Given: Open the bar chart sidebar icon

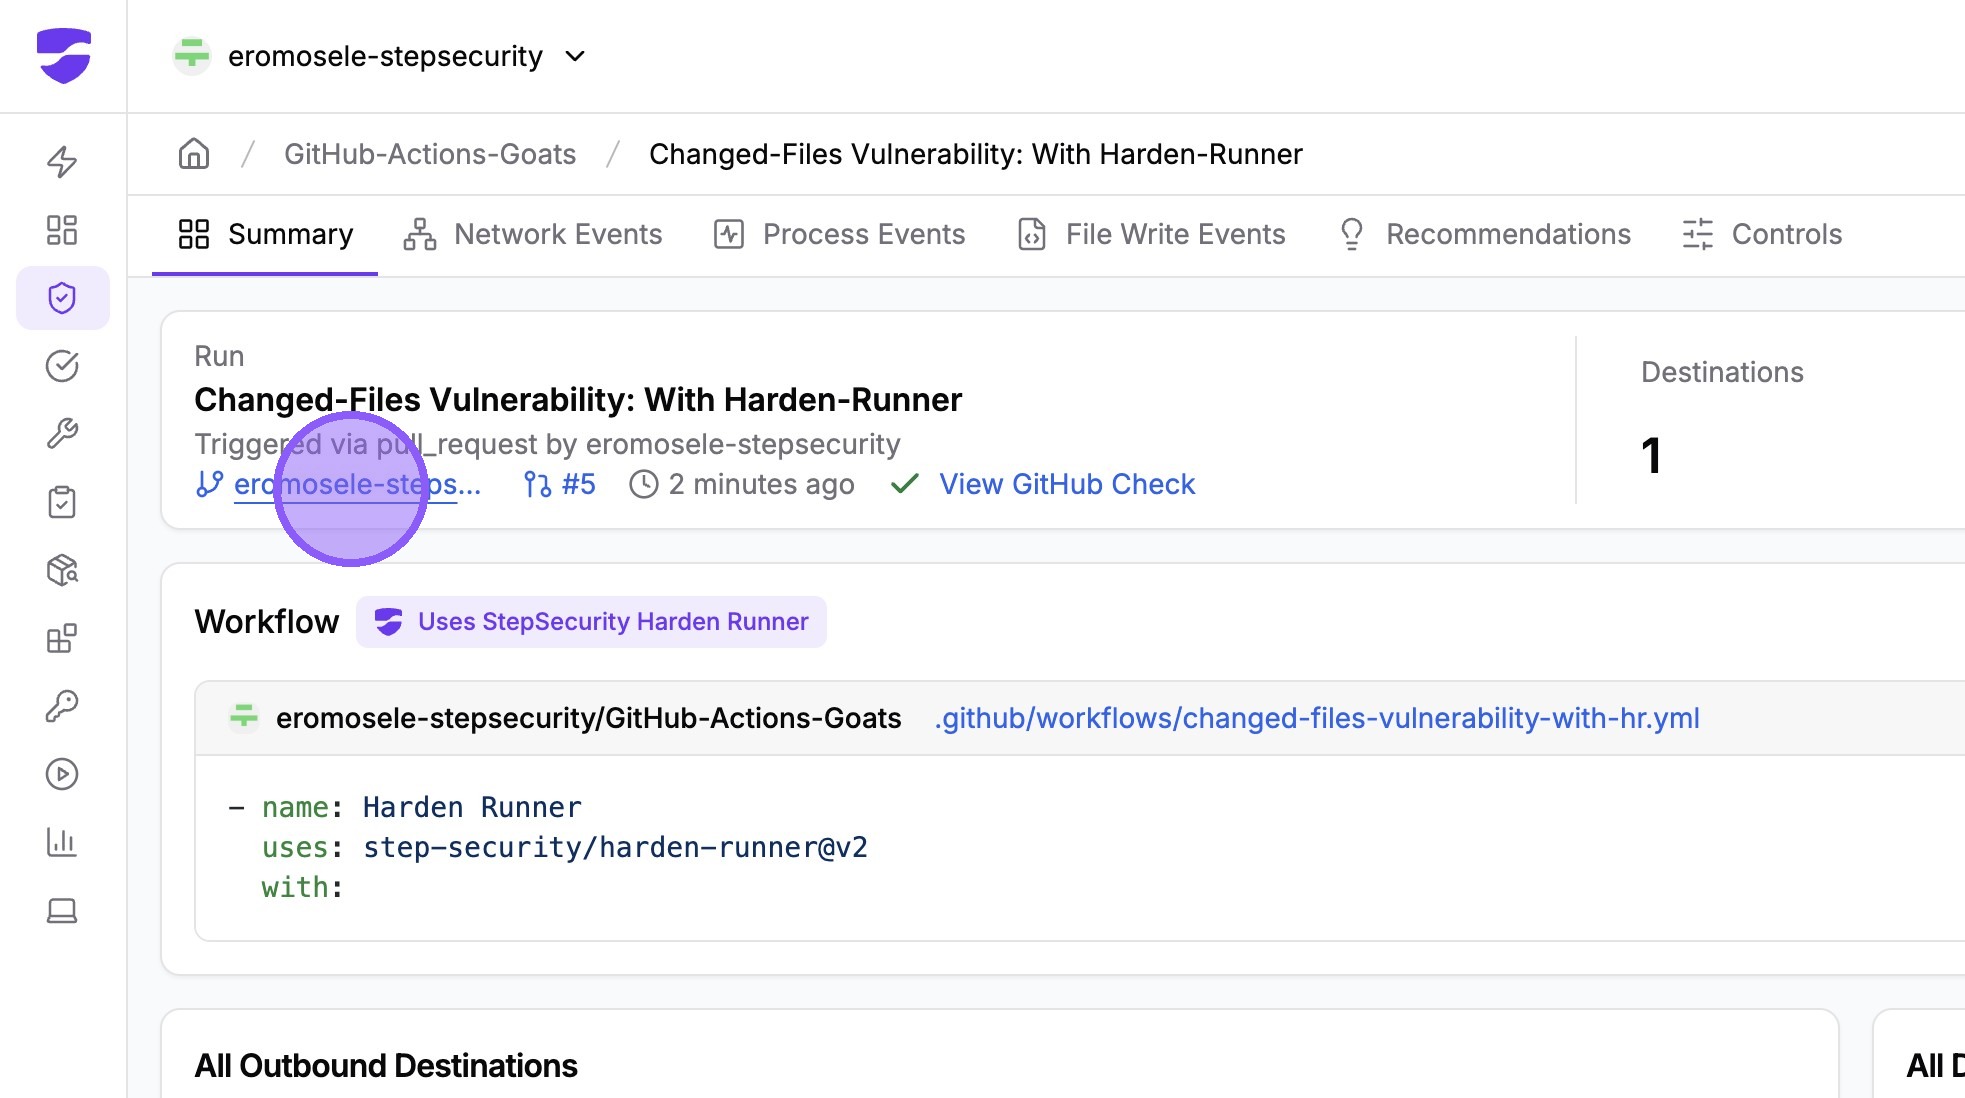Looking at the screenshot, I should click(x=62, y=842).
